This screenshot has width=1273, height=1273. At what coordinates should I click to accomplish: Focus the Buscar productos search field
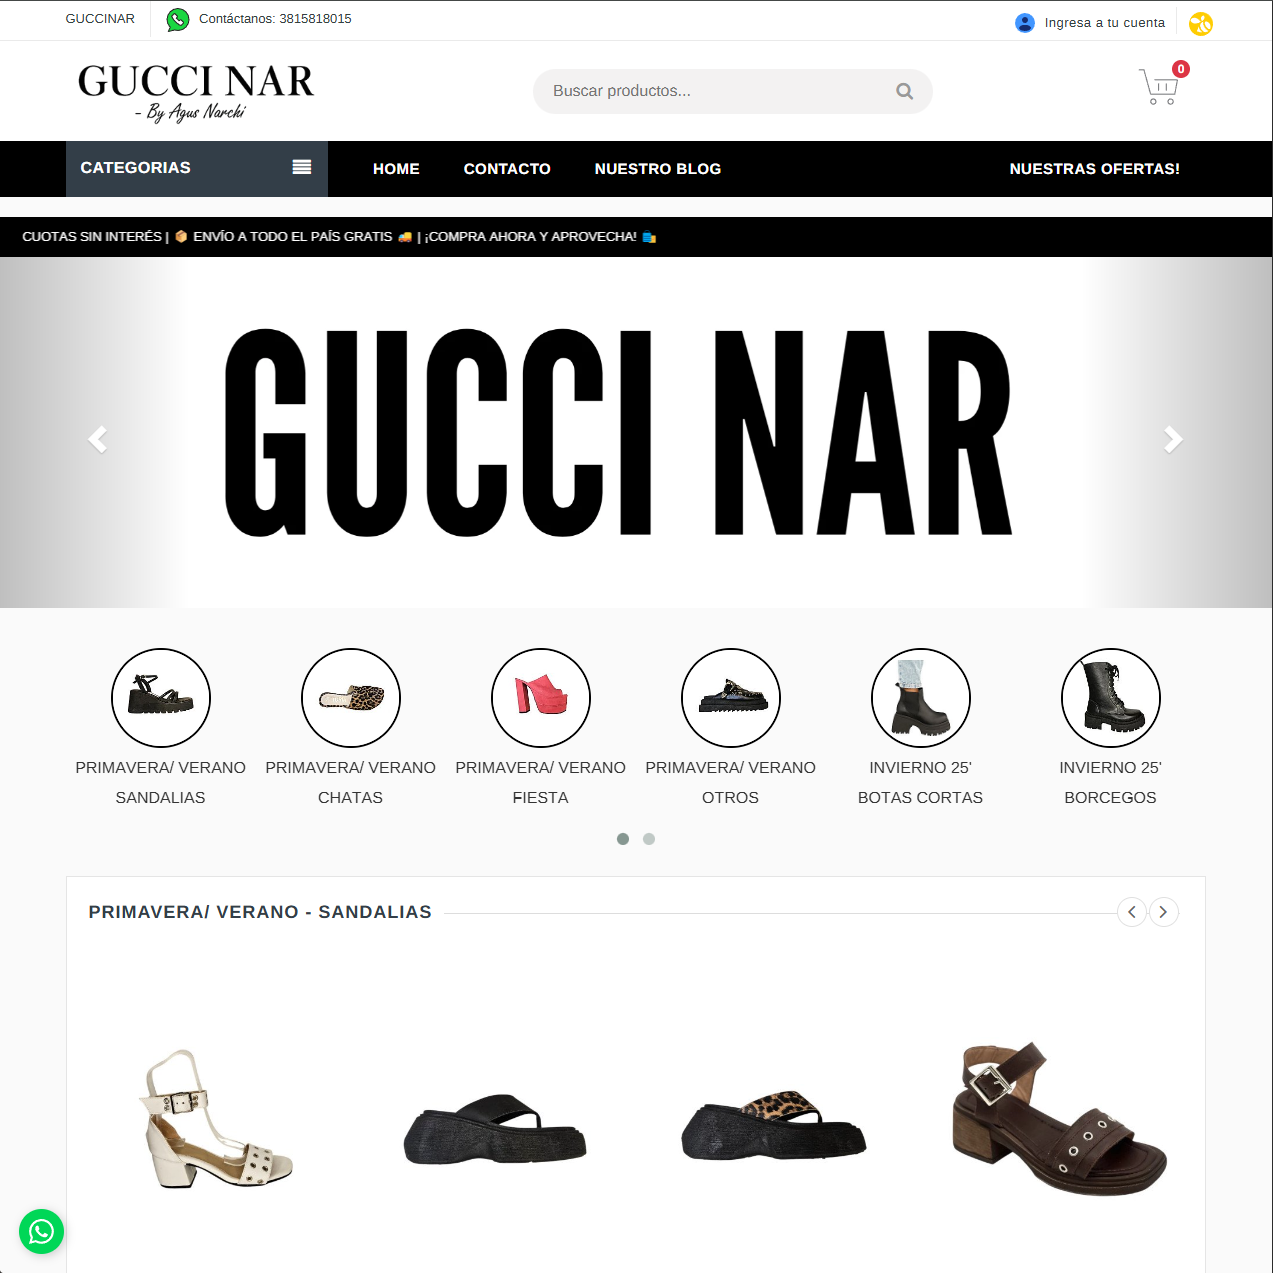(x=733, y=91)
